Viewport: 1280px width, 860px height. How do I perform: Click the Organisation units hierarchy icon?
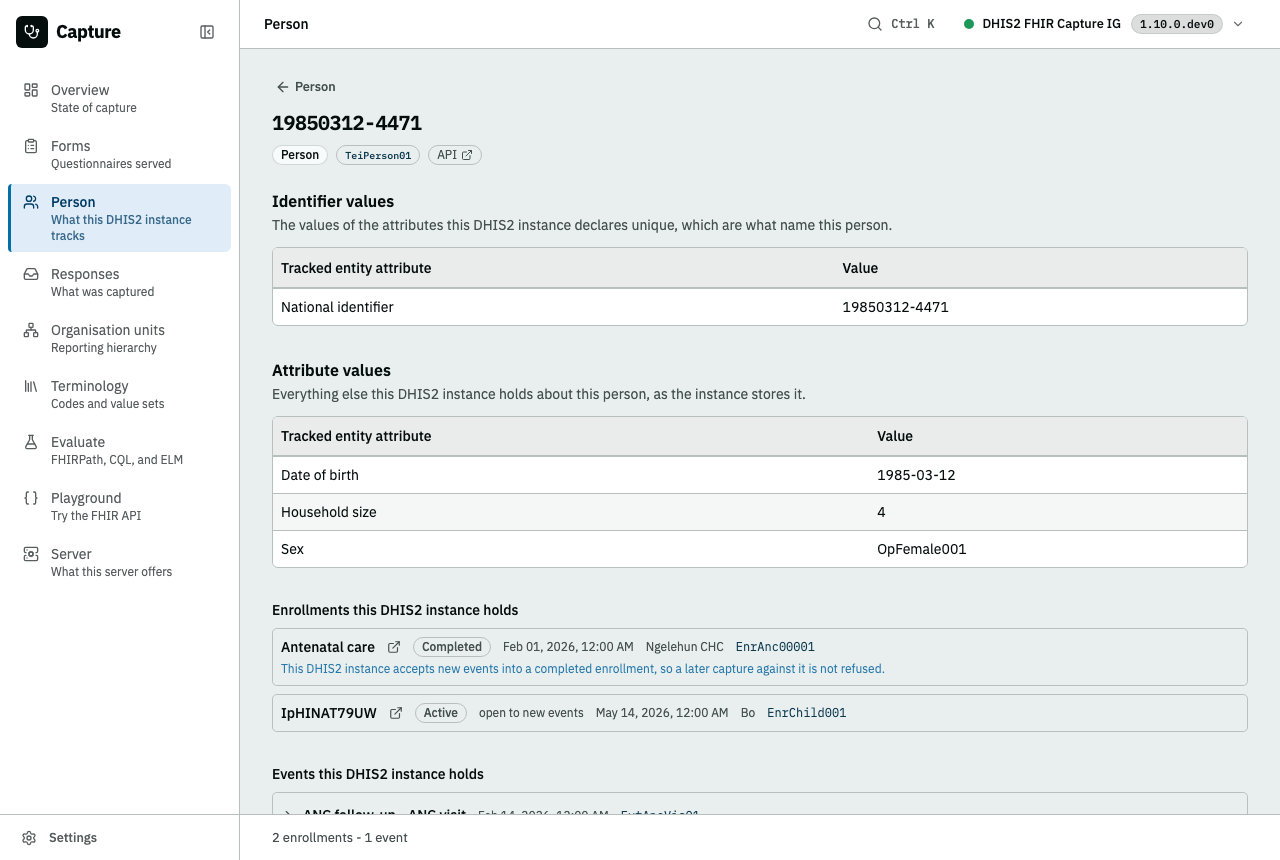pos(31,330)
